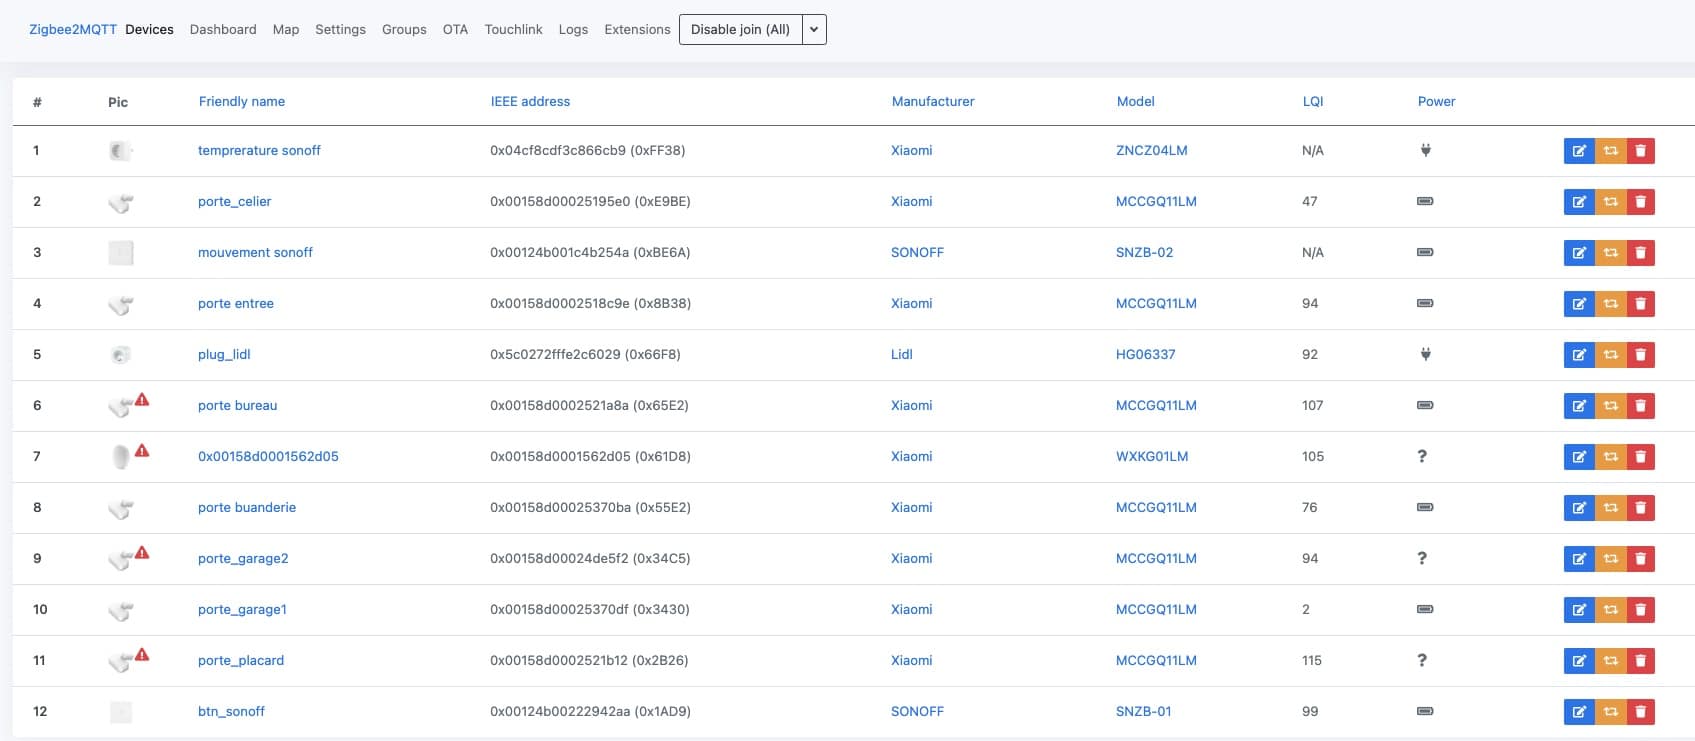Sort by the Friendly name column header
Image resolution: width=1695 pixels, height=741 pixels.
click(x=242, y=101)
